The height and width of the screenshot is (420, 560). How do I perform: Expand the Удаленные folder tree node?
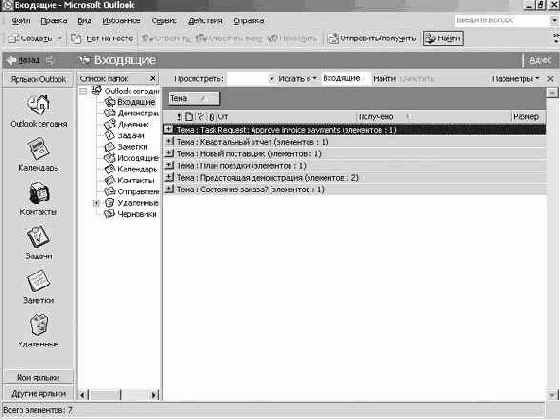pyautogui.click(x=95, y=203)
